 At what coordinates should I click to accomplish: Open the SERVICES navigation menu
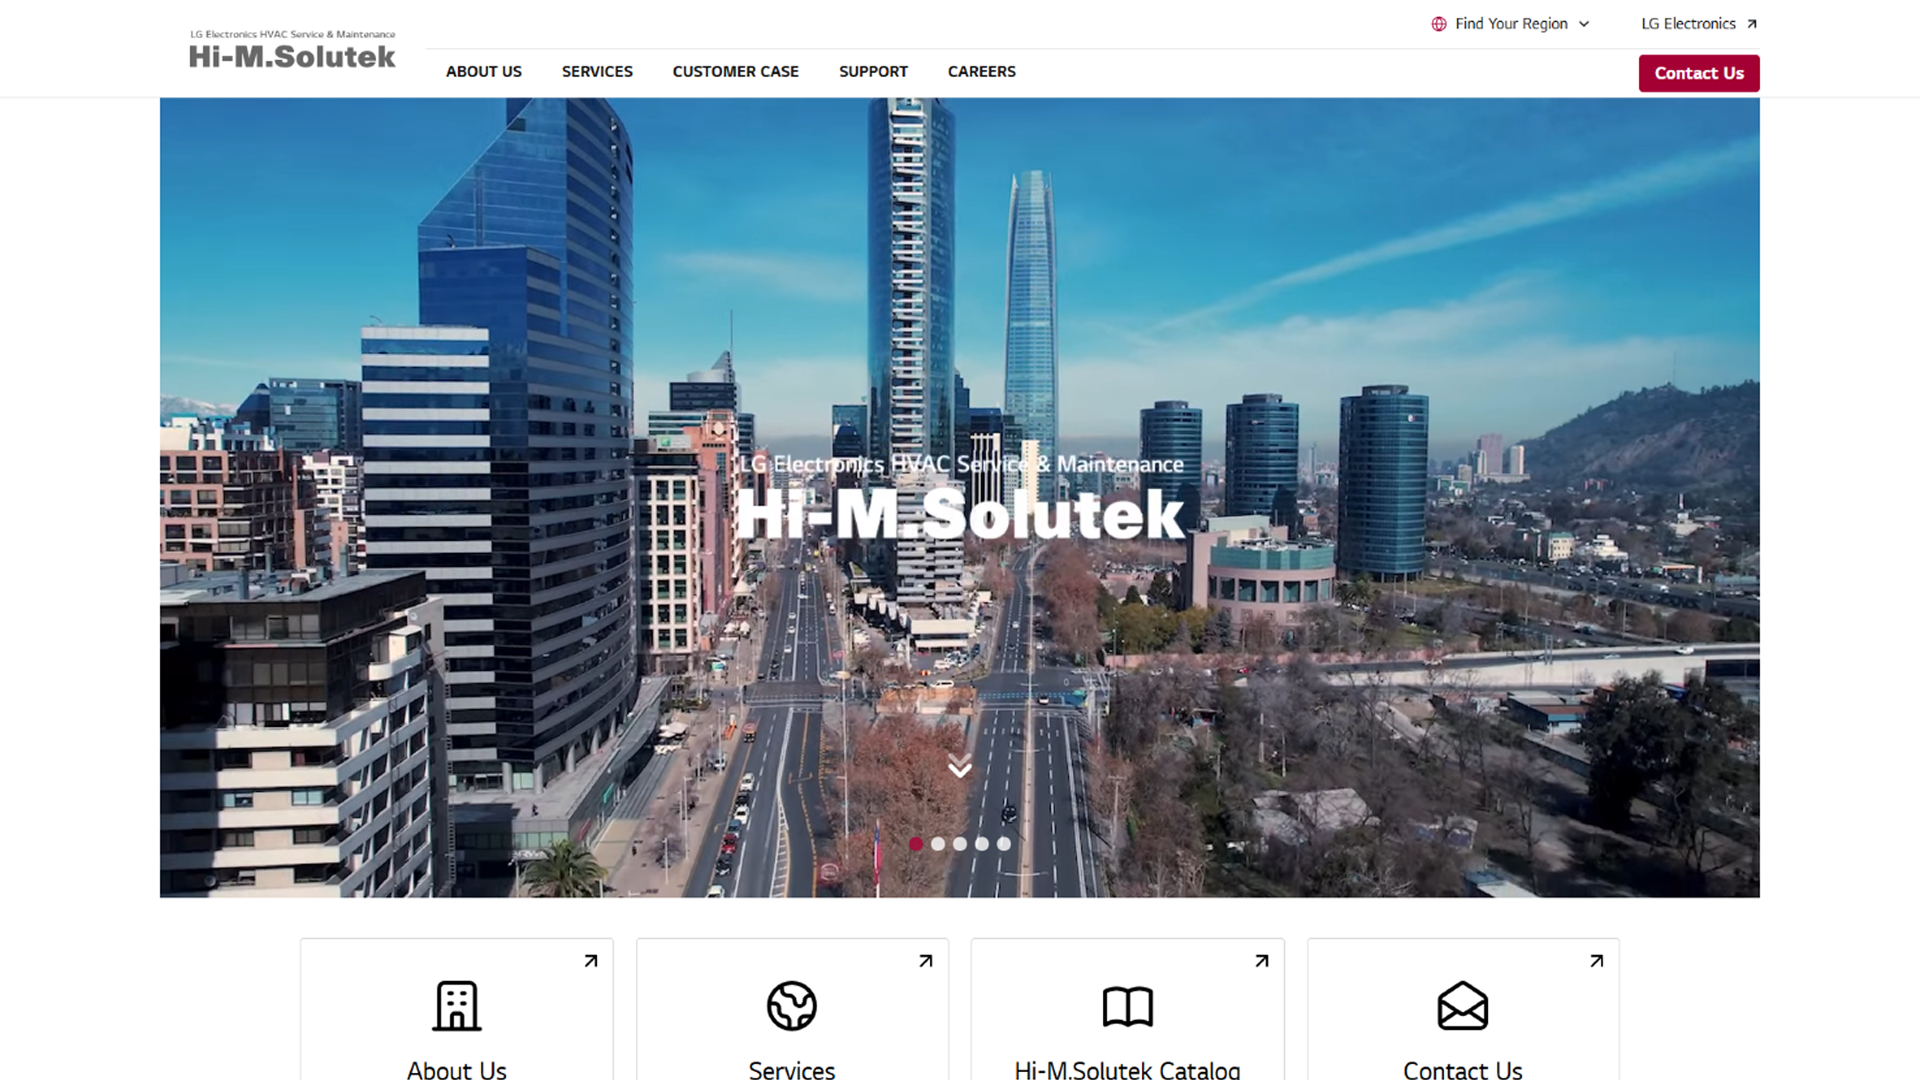coord(597,72)
